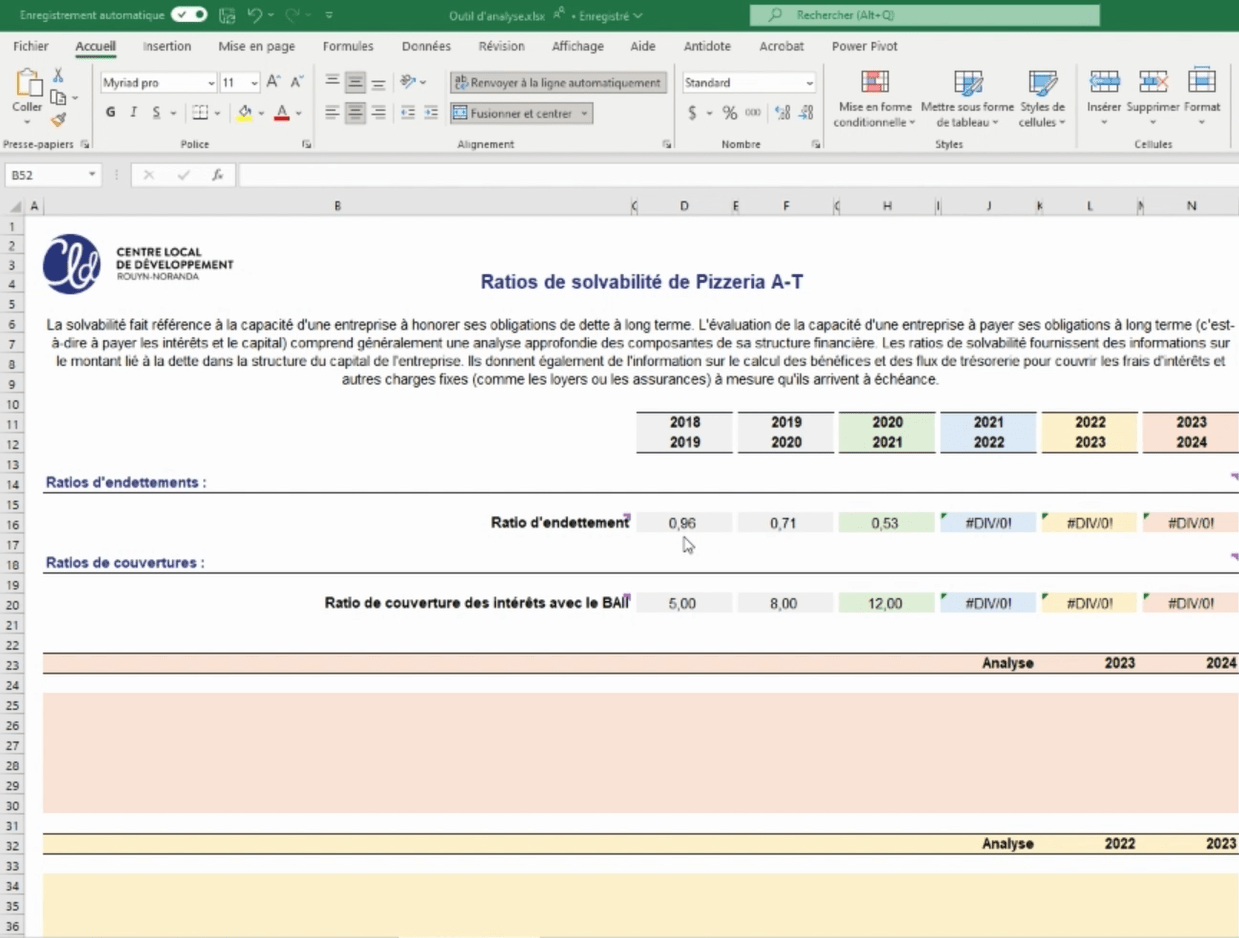Click the Copy icon
The height and width of the screenshot is (938, 1239).
(x=58, y=97)
